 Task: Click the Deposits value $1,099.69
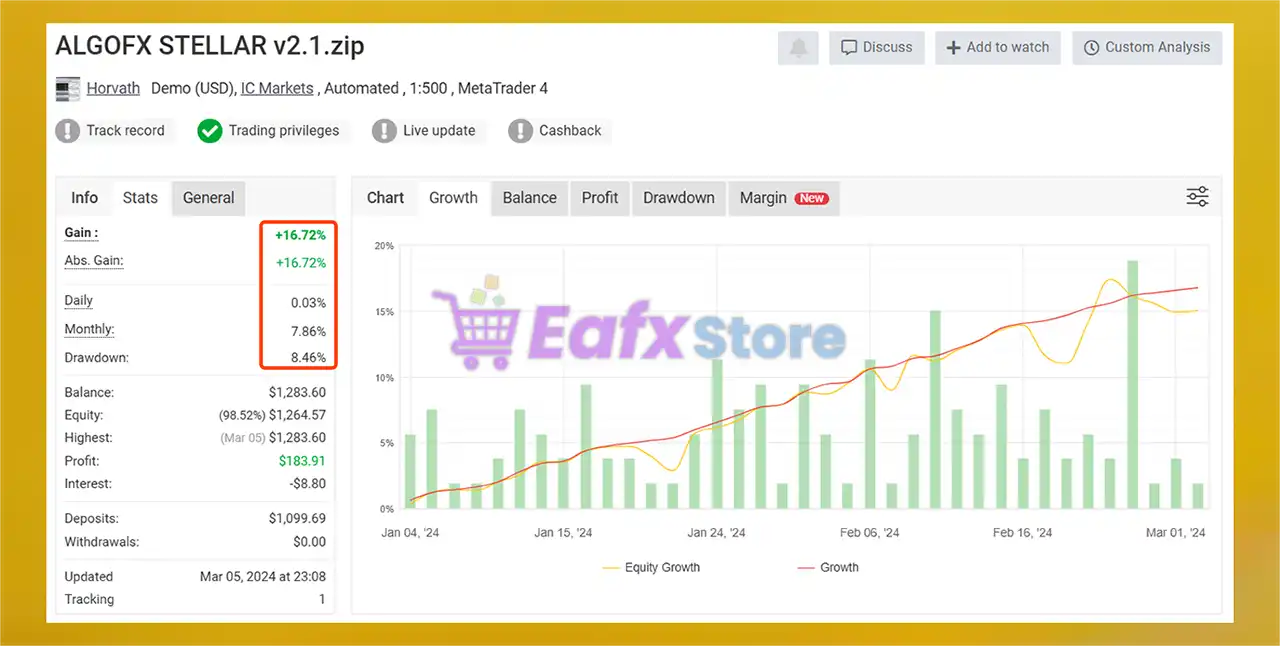tap(297, 519)
